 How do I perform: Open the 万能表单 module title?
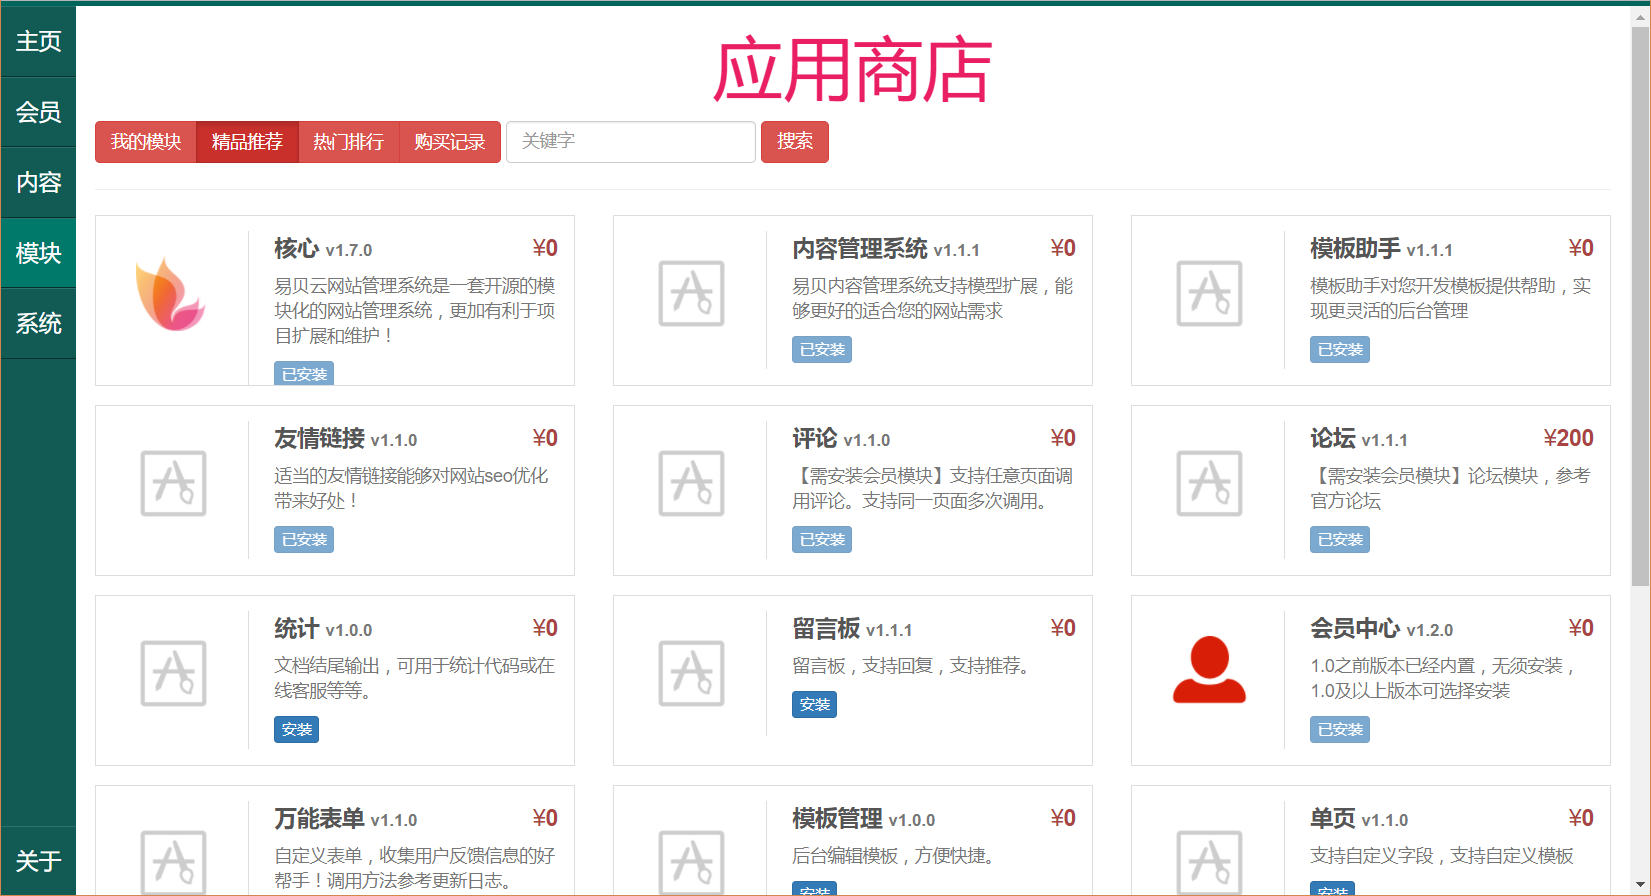(x=320, y=818)
